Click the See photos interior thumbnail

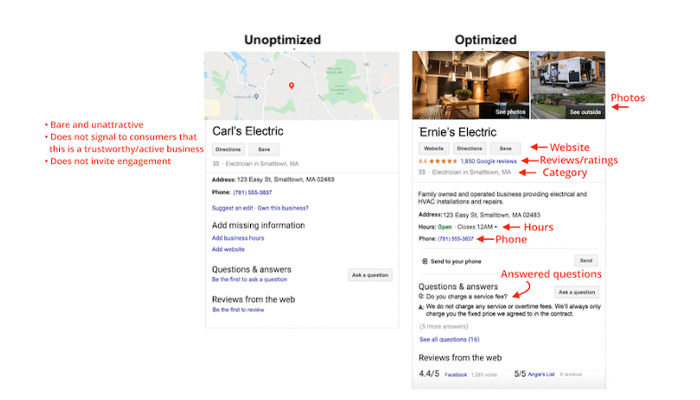point(470,85)
